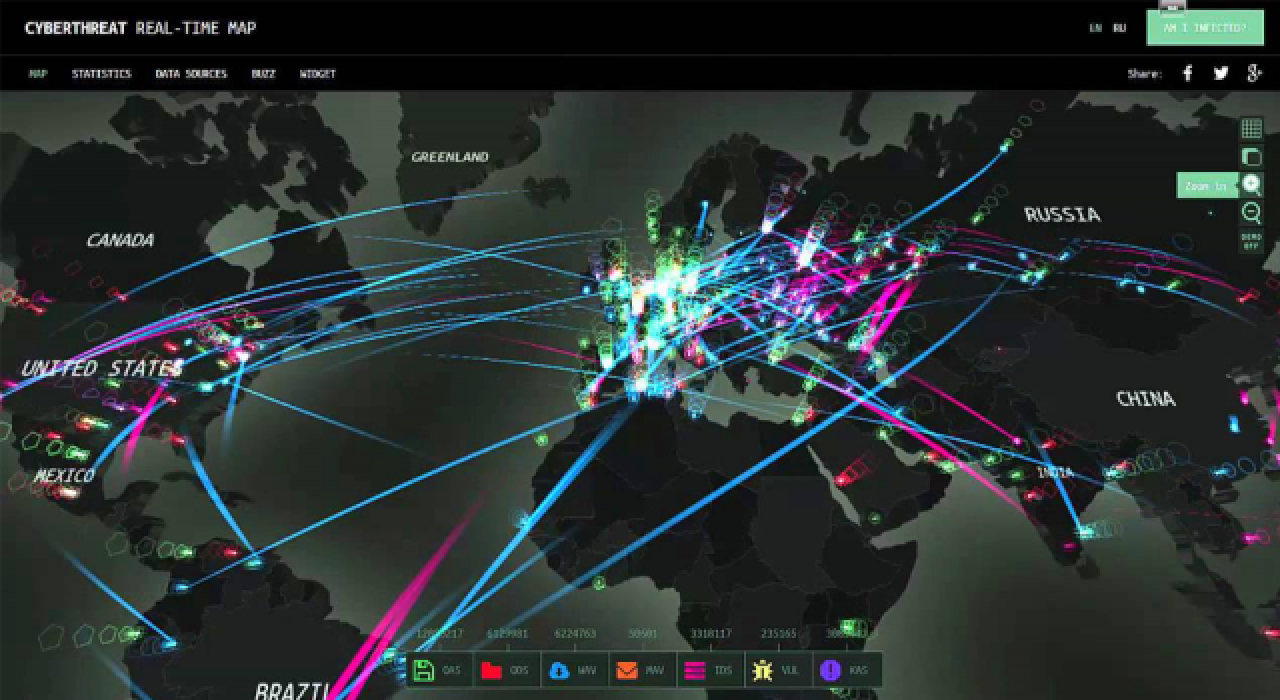Toggle MAV detections with orange envelope icon
This screenshot has width=1280, height=700.
tap(642, 670)
